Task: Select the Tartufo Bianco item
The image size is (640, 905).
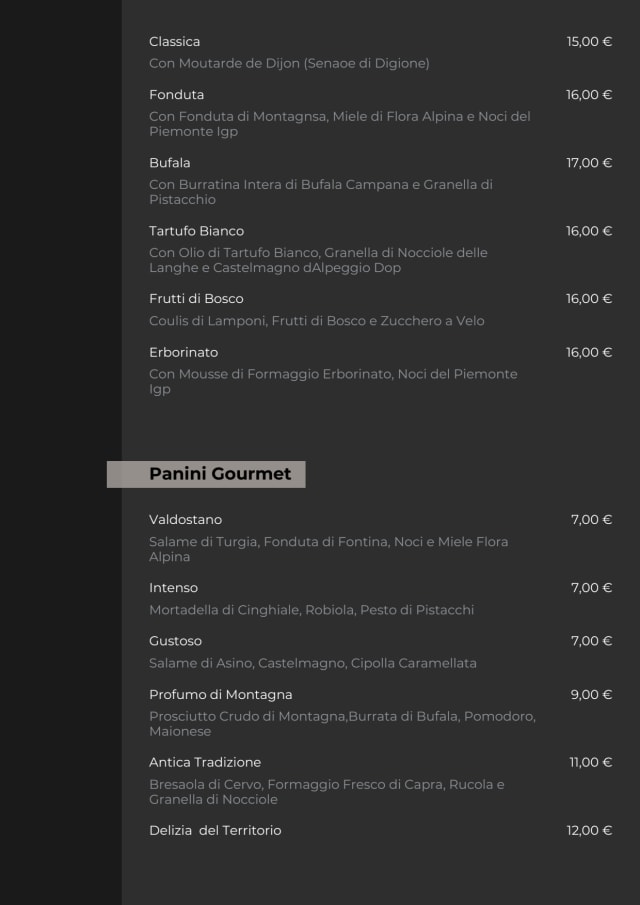Action: [x=197, y=231]
